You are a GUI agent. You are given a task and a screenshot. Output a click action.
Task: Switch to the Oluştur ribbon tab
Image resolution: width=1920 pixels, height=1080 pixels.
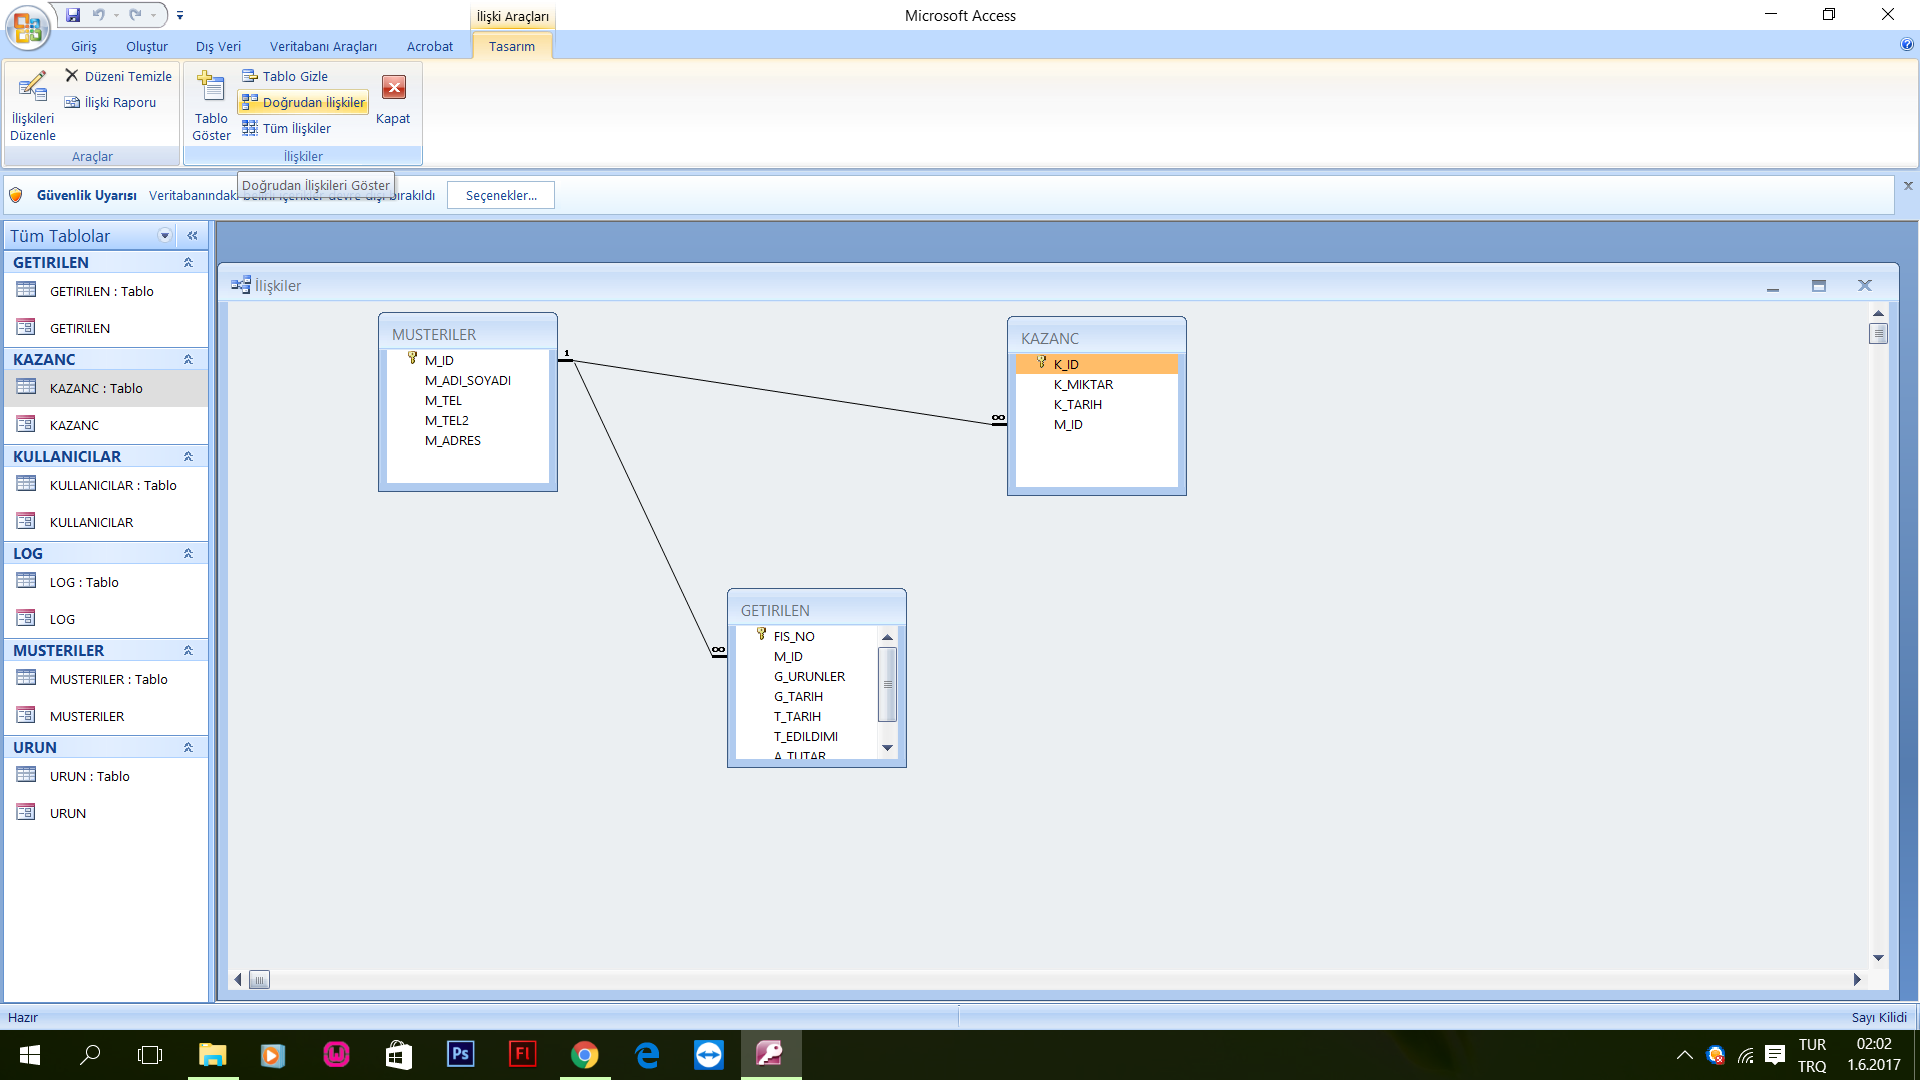pyautogui.click(x=146, y=46)
